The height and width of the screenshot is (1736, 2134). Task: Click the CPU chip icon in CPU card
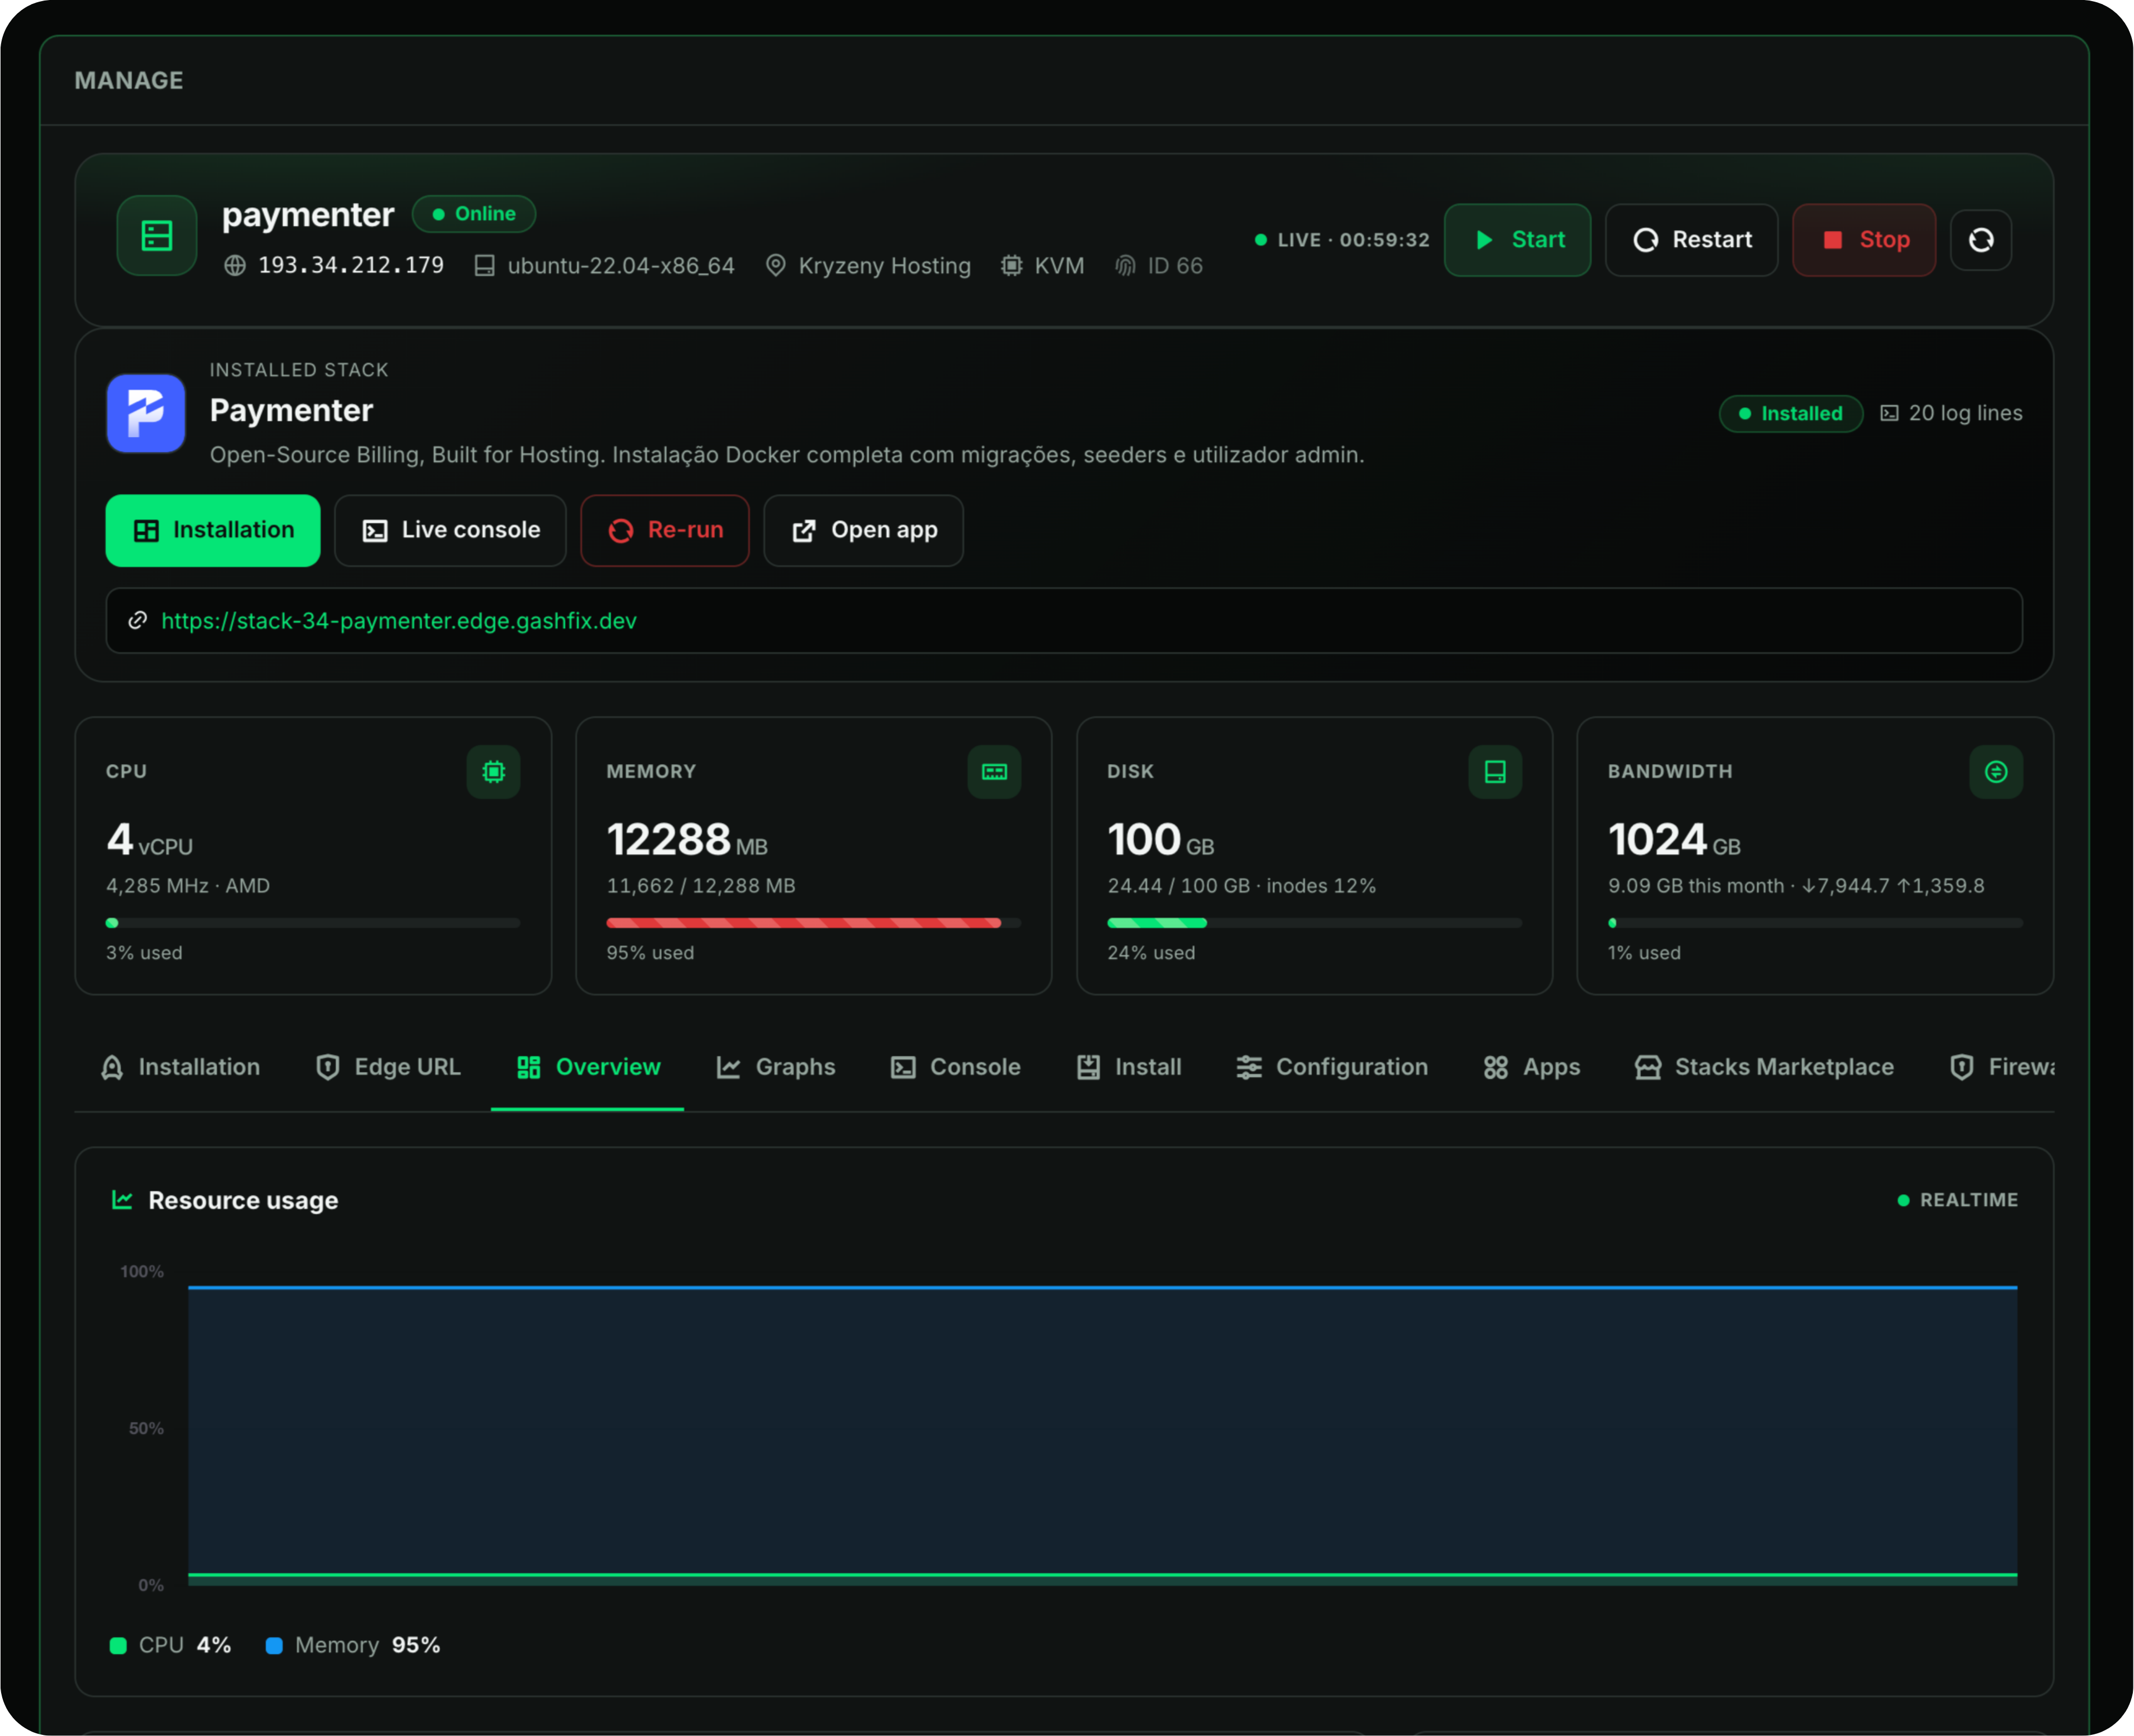pyautogui.click(x=493, y=772)
